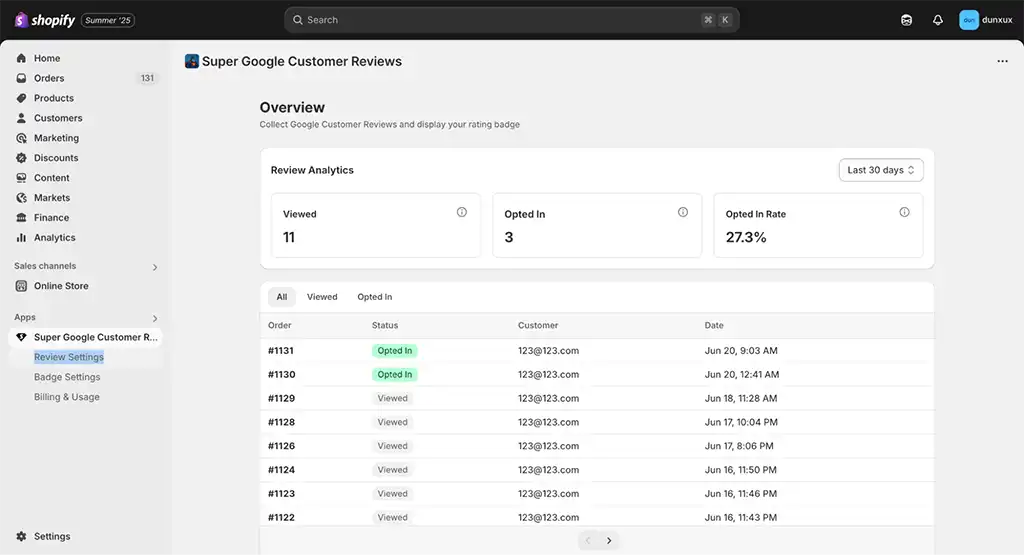Viewport: 1024px width, 555px height.
Task: Switch to the Viewed tab
Action: pos(322,297)
